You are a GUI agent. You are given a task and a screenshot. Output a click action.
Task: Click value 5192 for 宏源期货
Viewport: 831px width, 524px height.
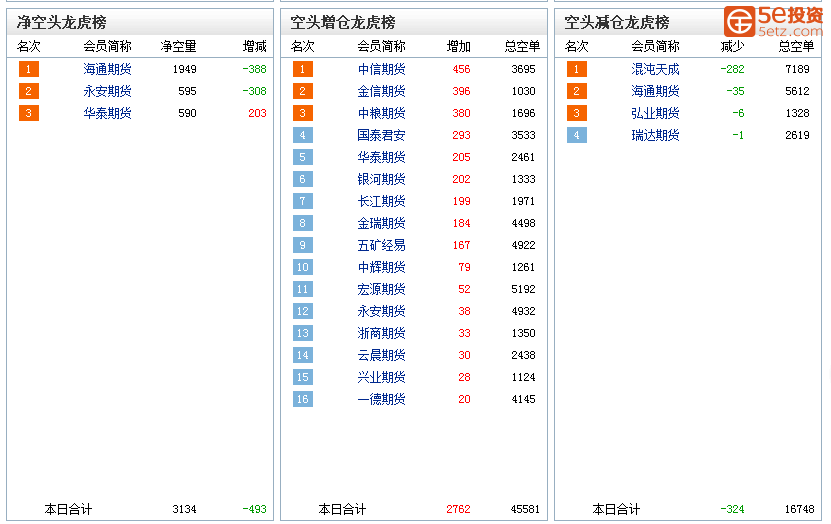pos(523,289)
